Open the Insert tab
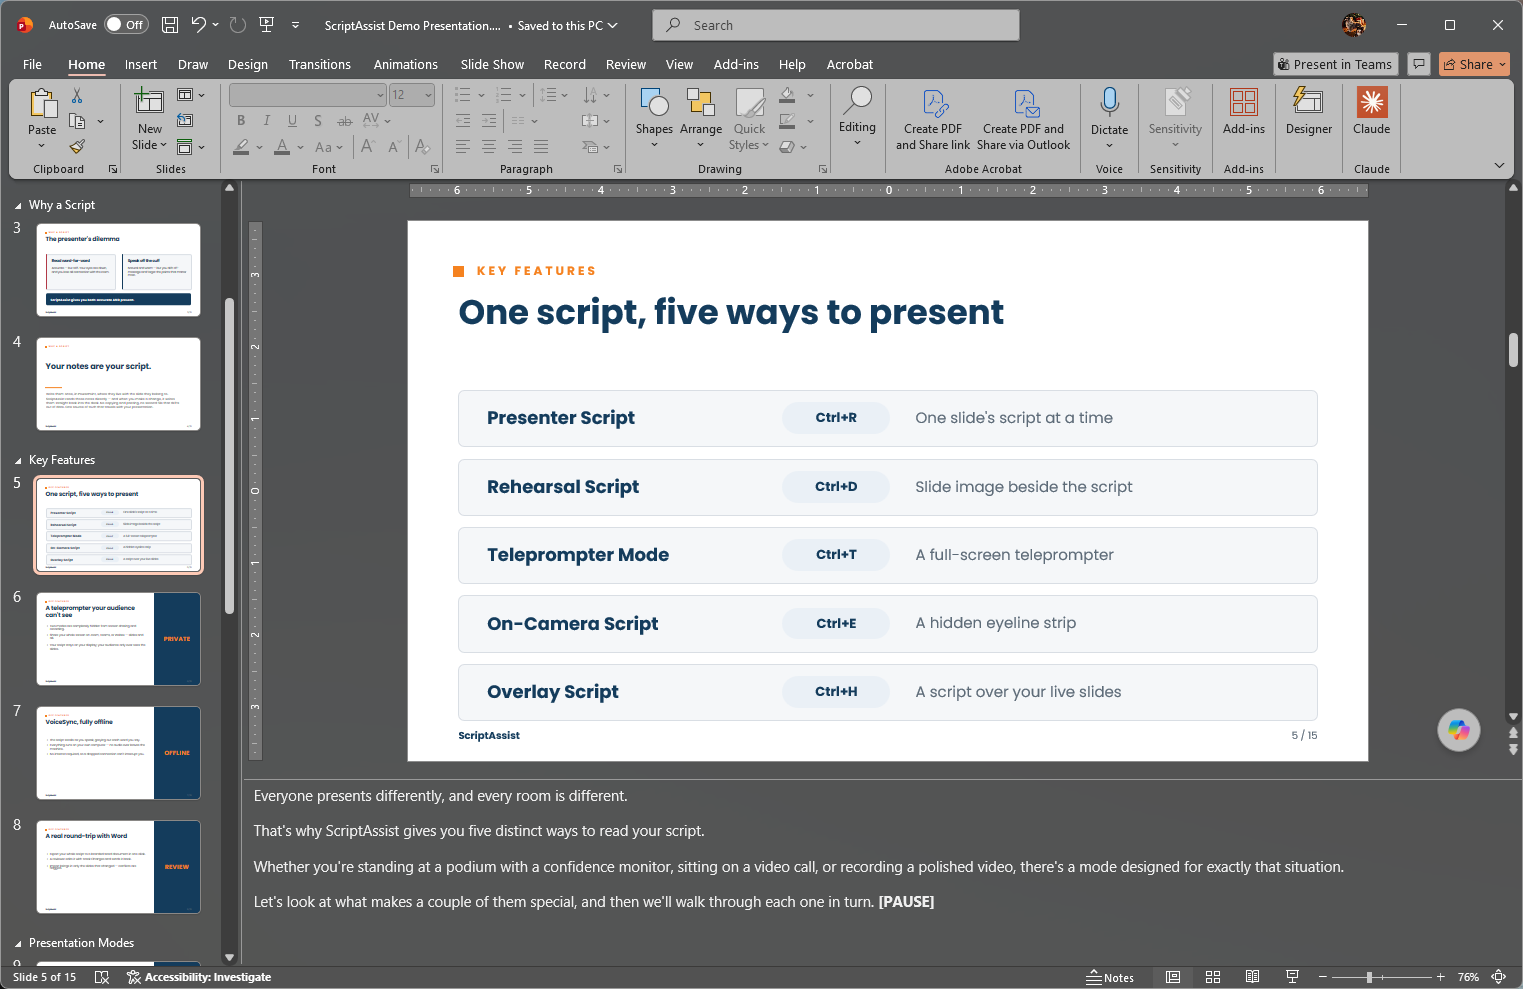Screen dimensions: 1523x989 coord(141,64)
